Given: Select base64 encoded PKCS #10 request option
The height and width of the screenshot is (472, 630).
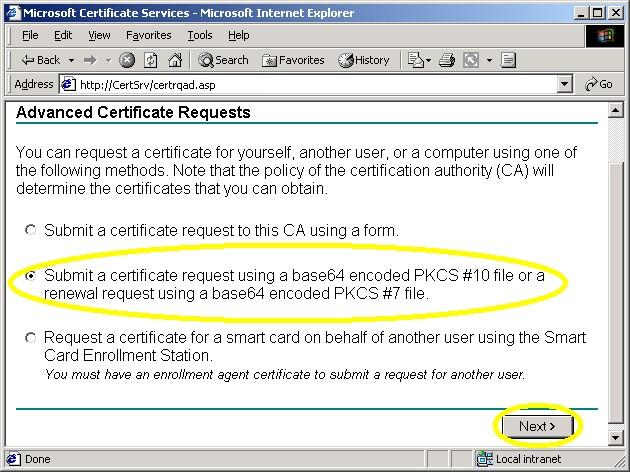Looking at the screenshot, I should 31,276.
